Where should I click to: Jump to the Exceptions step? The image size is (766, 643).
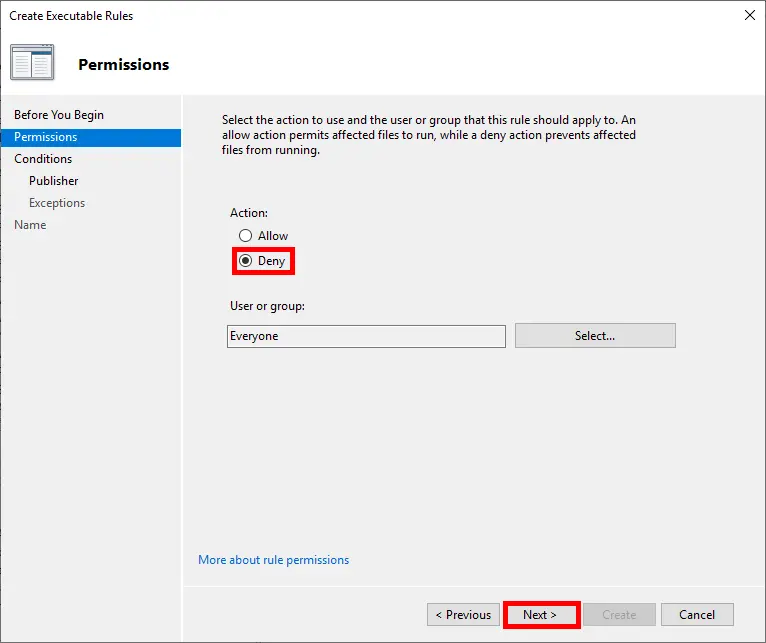pos(57,203)
